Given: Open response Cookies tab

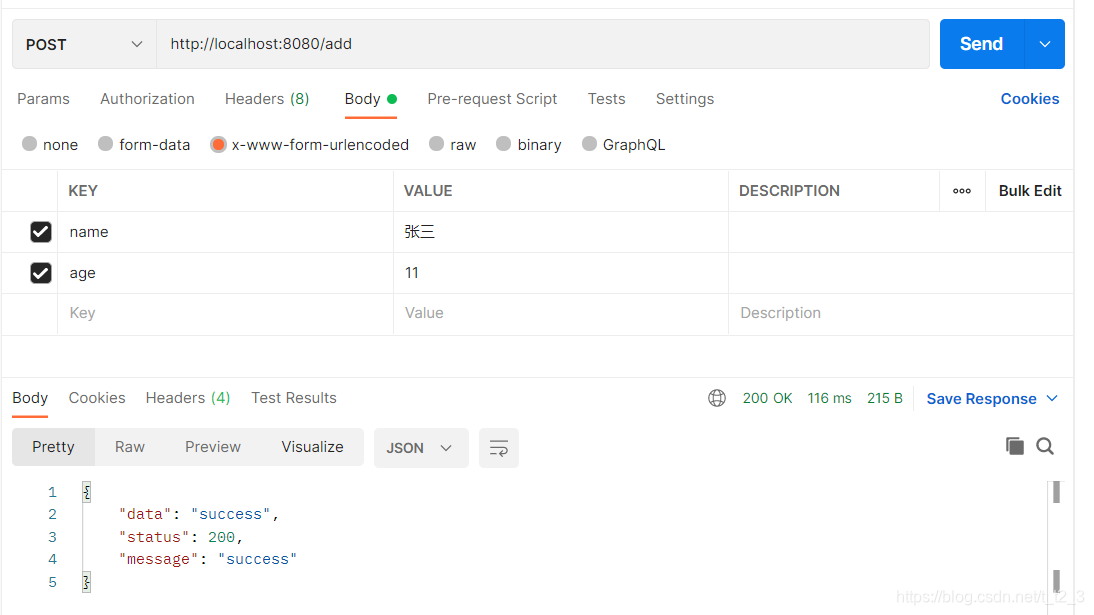Looking at the screenshot, I should pos(97,398).
